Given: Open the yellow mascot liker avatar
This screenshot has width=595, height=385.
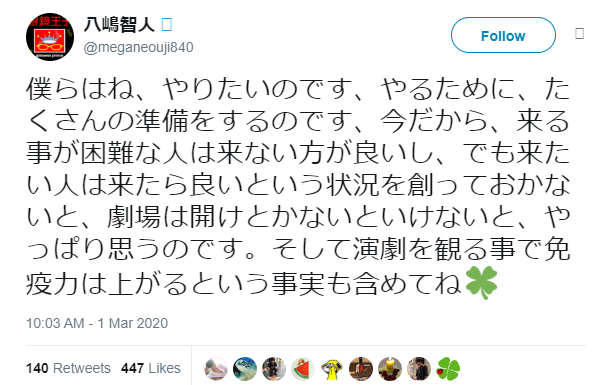Looking at the screenshot, I should (390, 368).
